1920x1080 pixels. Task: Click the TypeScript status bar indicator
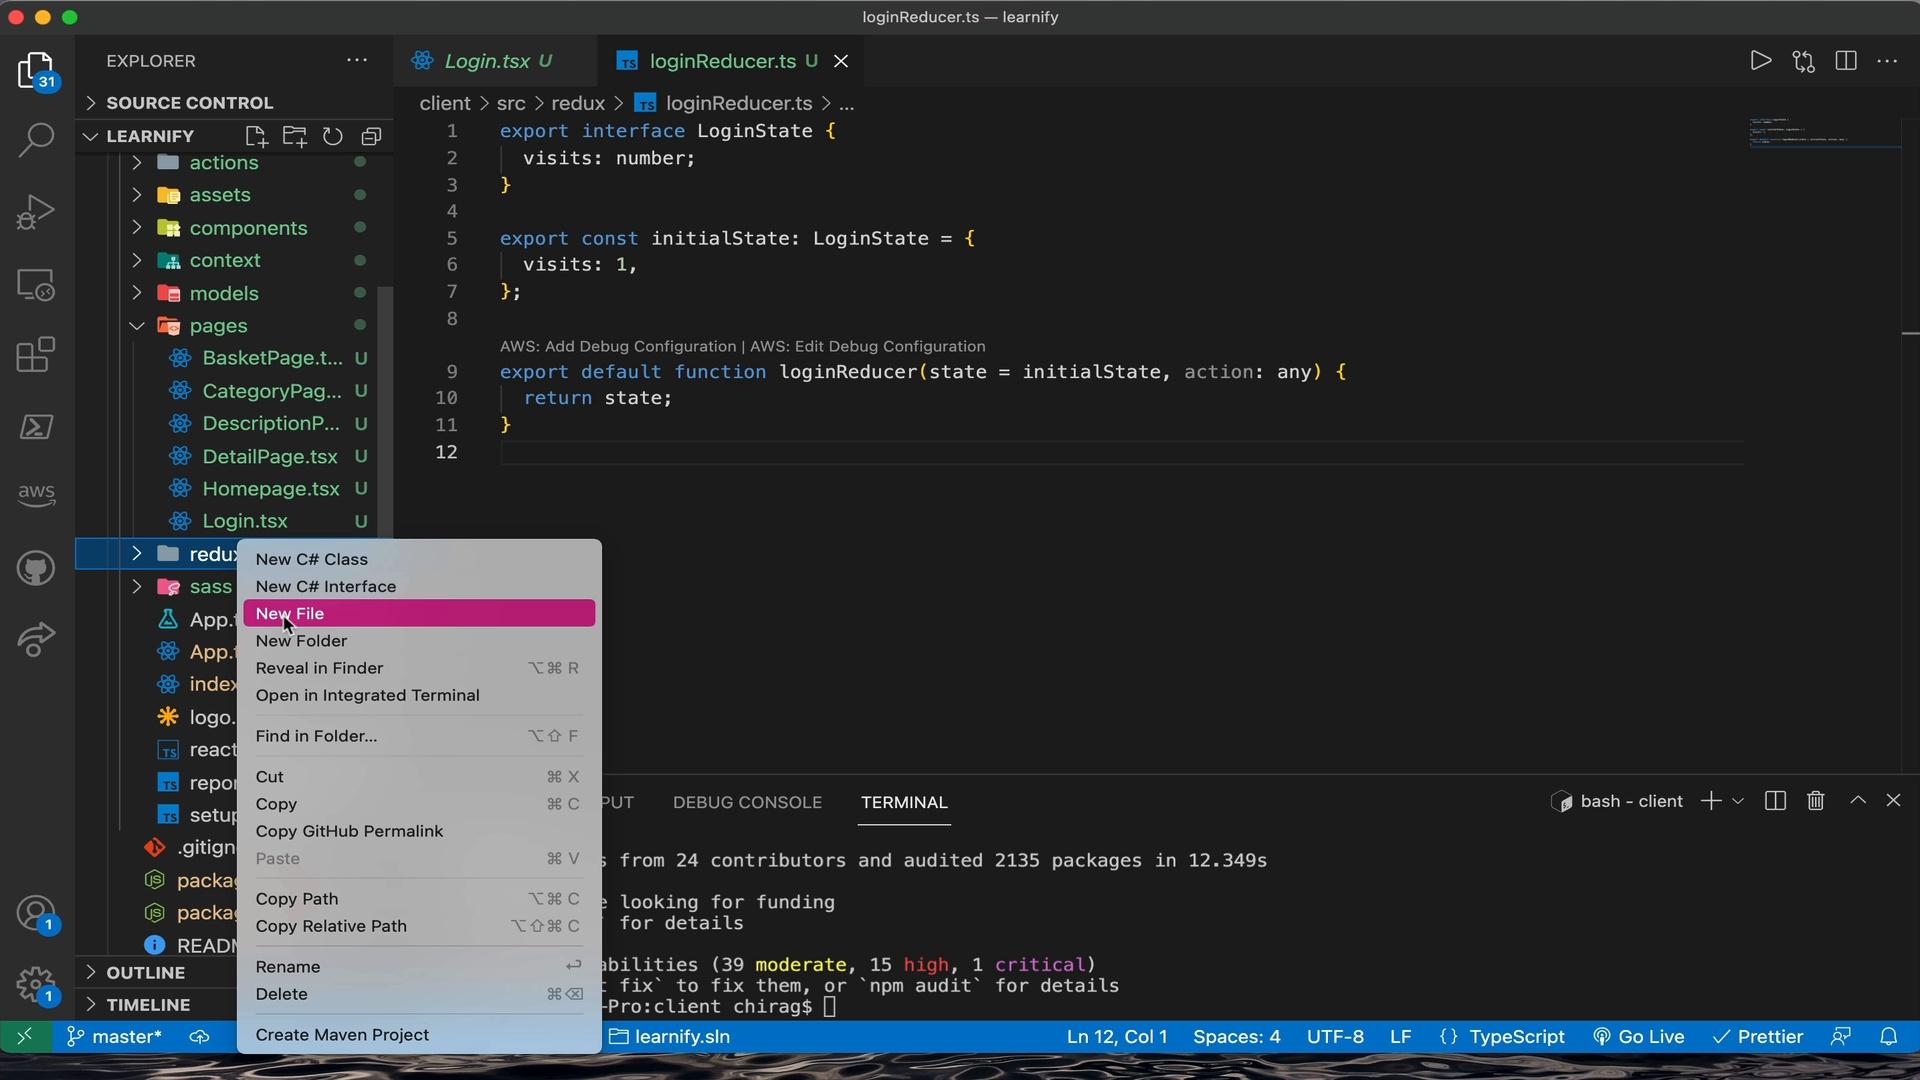1515,1036
